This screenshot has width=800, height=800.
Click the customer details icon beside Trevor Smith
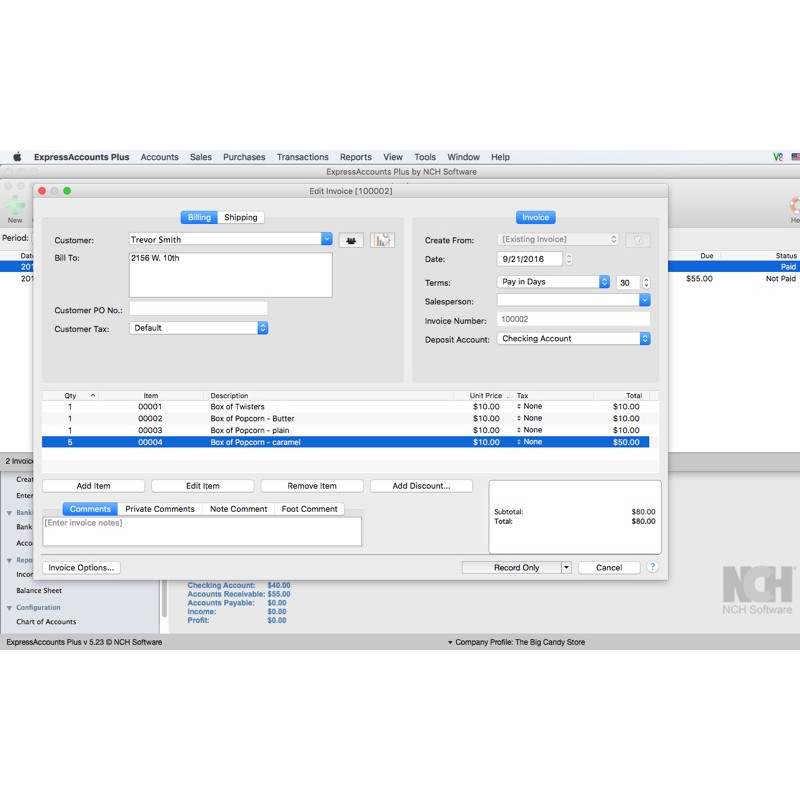coord(351,240)
